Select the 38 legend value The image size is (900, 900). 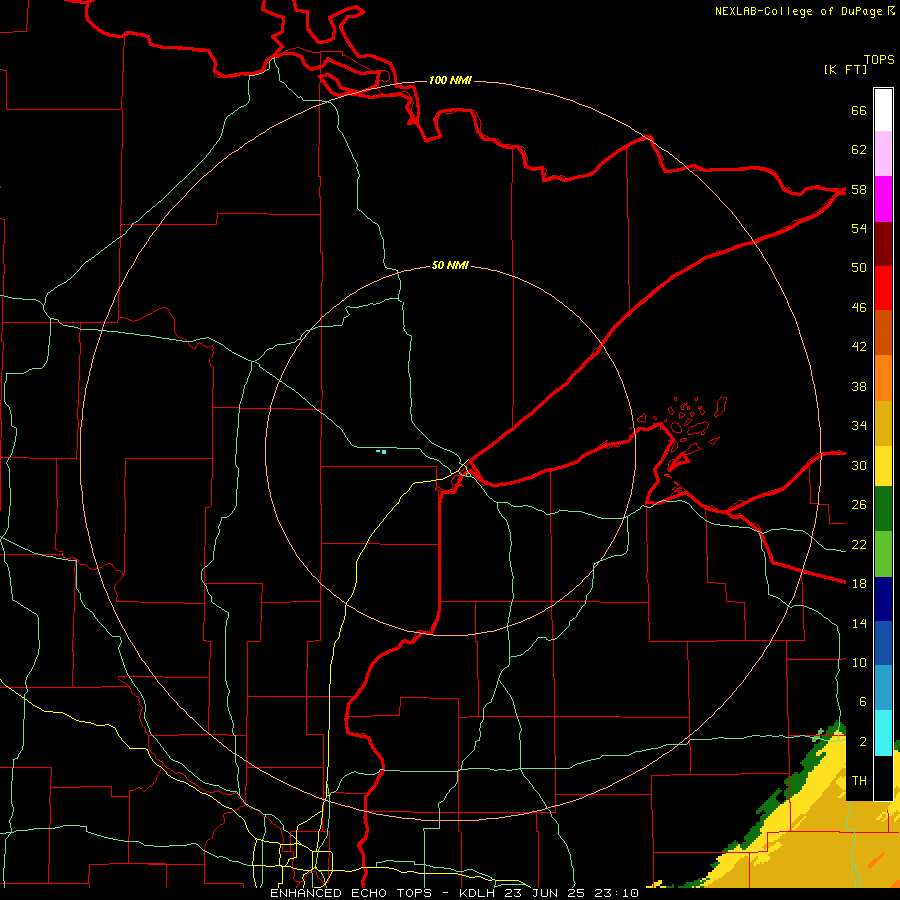point(859,386)
